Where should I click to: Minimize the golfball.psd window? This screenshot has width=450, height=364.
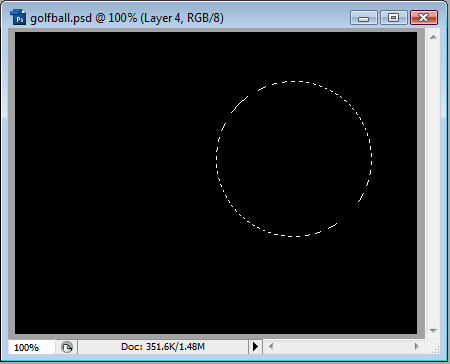click(x=364, y=18)
